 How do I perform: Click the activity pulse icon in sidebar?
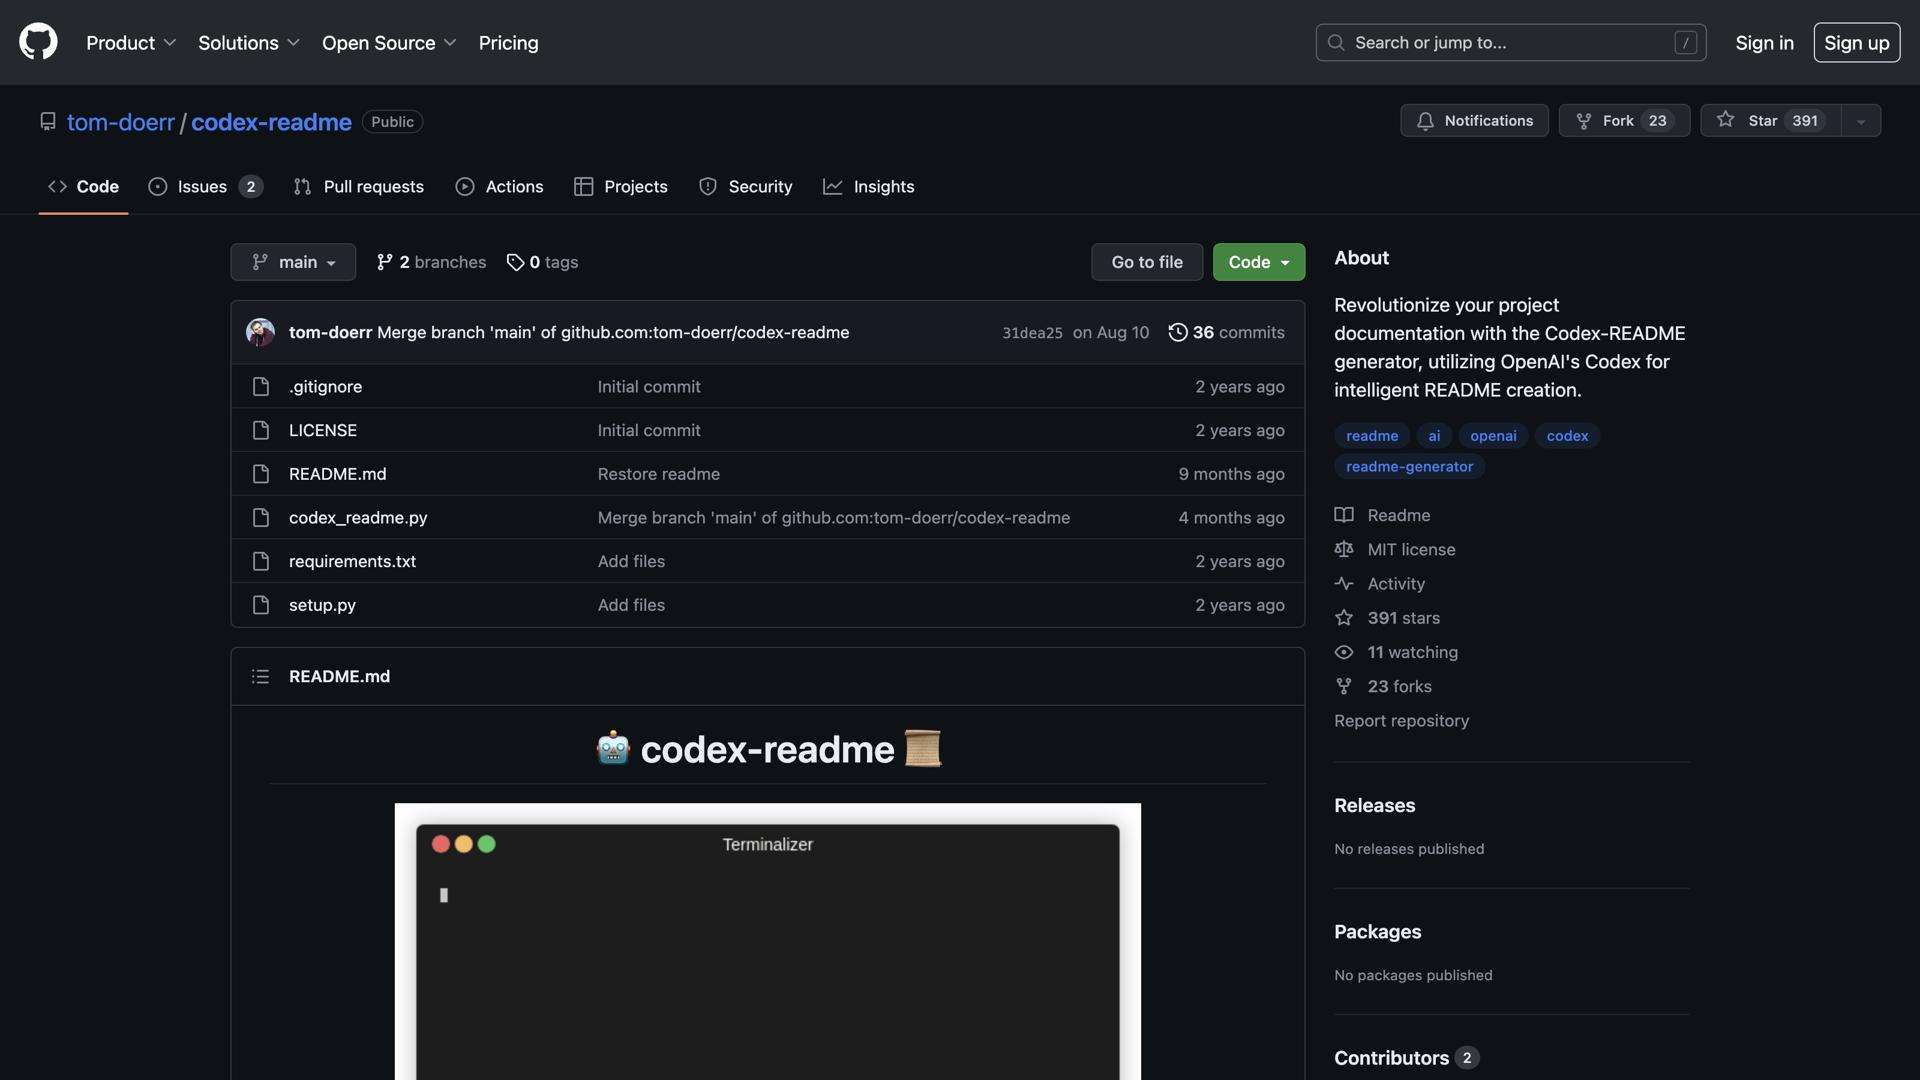point(1343,583)
